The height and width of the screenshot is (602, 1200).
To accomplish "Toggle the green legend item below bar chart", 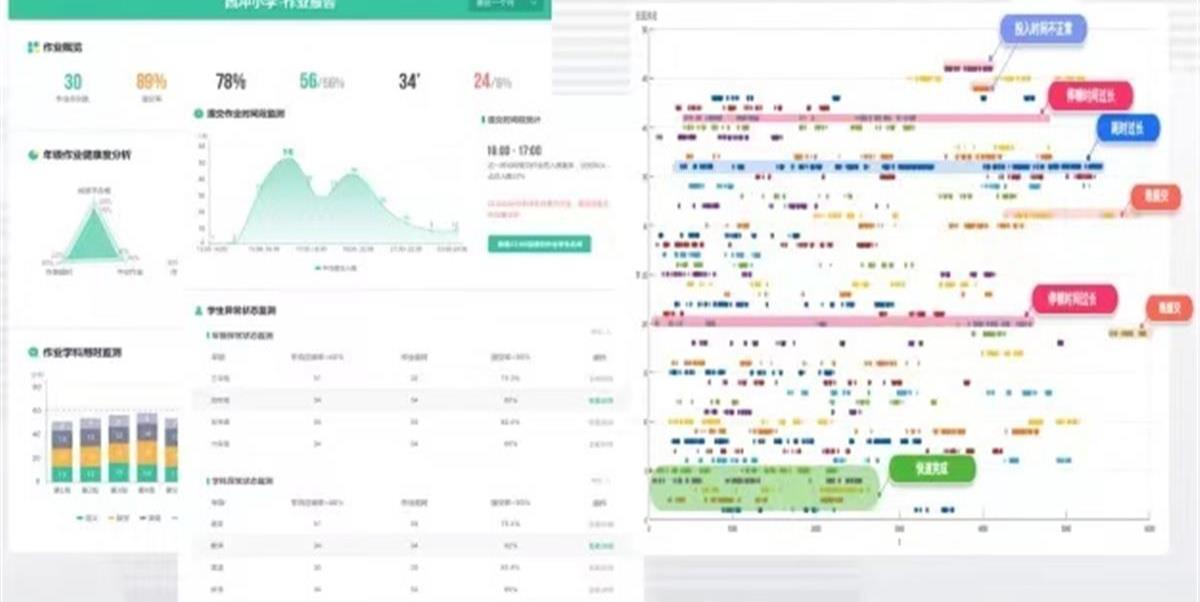I will [x=87, y=517].
